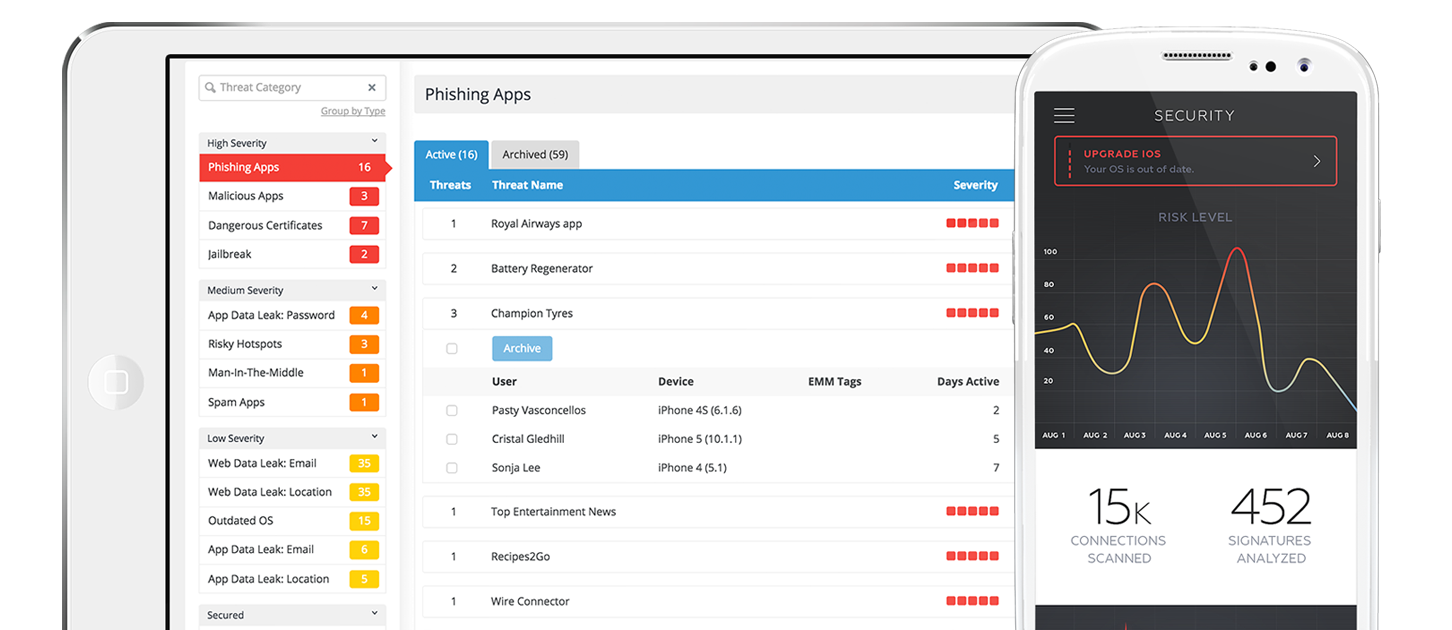
Task: Check the box for Sonja Lee
Action: (x=452, y=468)
